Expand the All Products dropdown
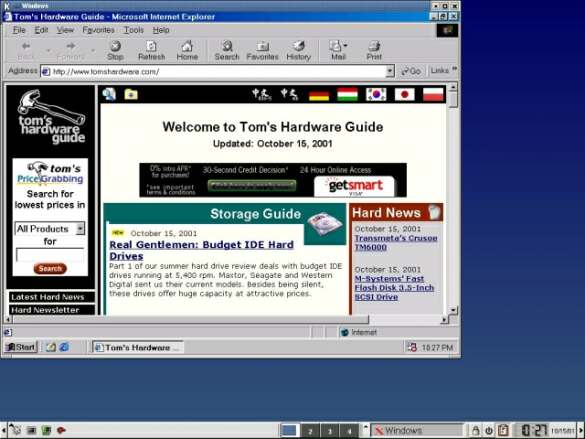Viewport: 585px width, 439px height. click(80, 228)
